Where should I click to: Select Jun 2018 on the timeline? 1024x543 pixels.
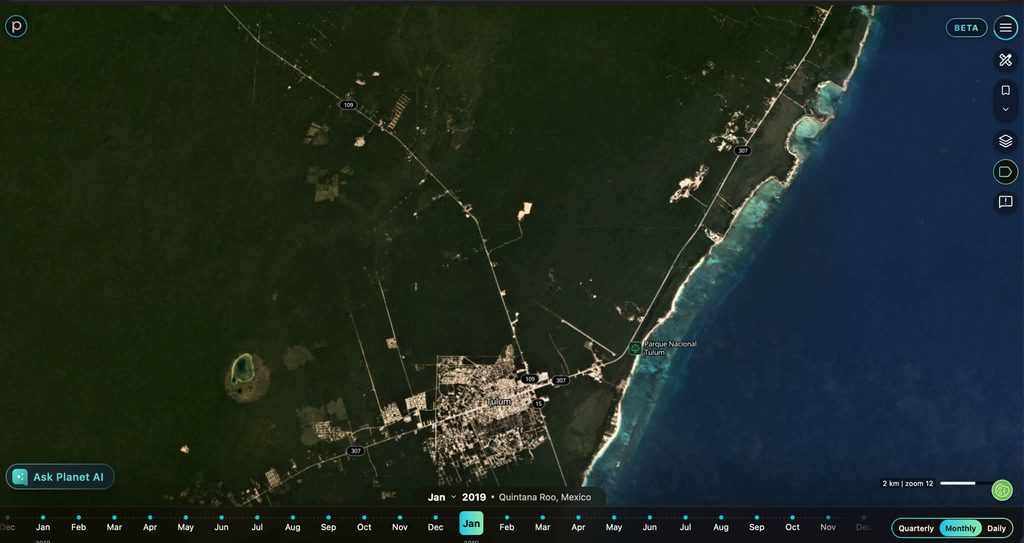click(x=221, y=527)
